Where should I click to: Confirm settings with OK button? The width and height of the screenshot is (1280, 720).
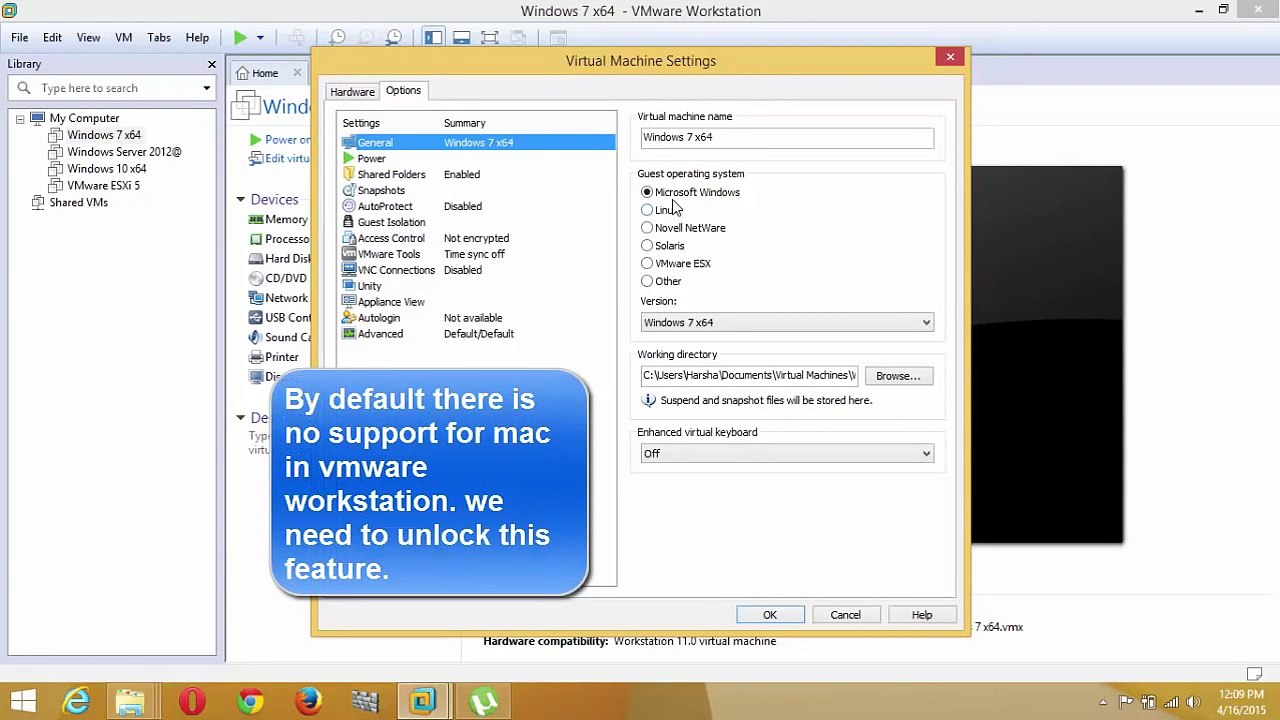tap(770, 615)
